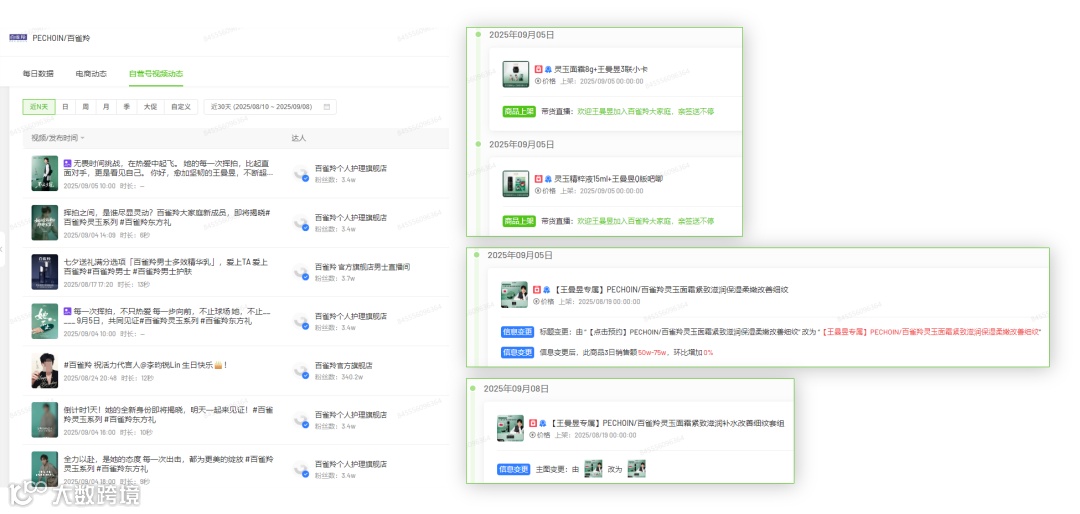The height and width of the screenshot is (514, 1080).
Task: Open thumbnail of 倒计时1天 video
Action: click(45, 420)
